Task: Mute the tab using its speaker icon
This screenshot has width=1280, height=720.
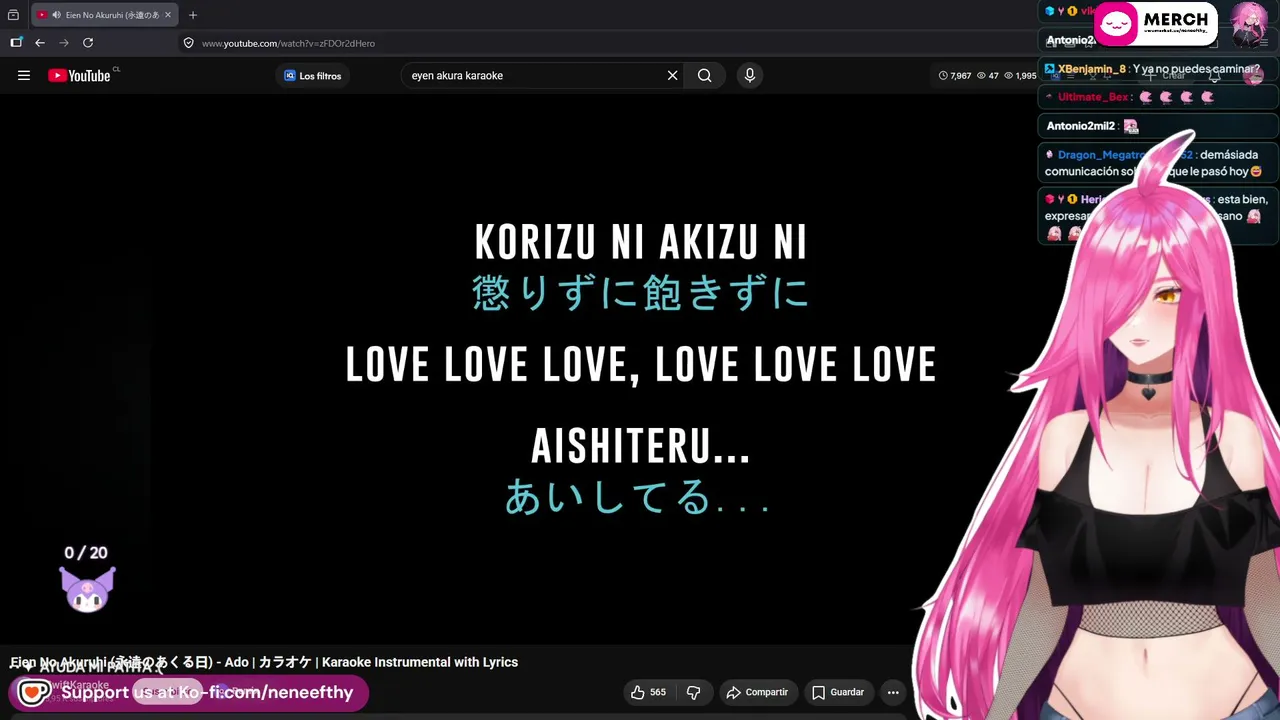Action: click(x=56, y=15)
